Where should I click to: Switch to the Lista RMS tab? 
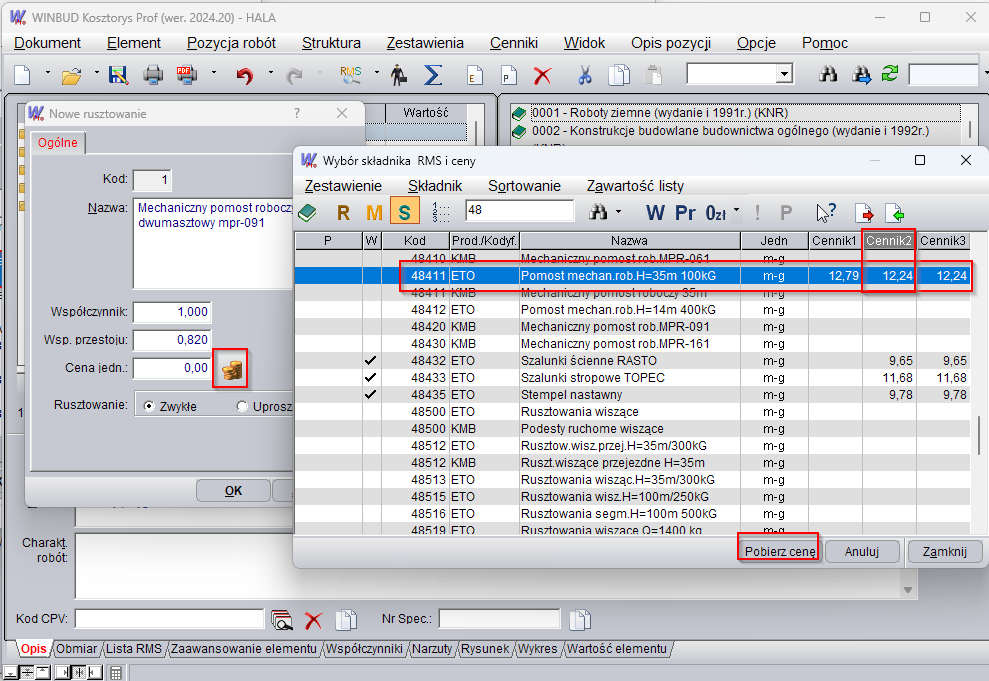tap(134, 649)
